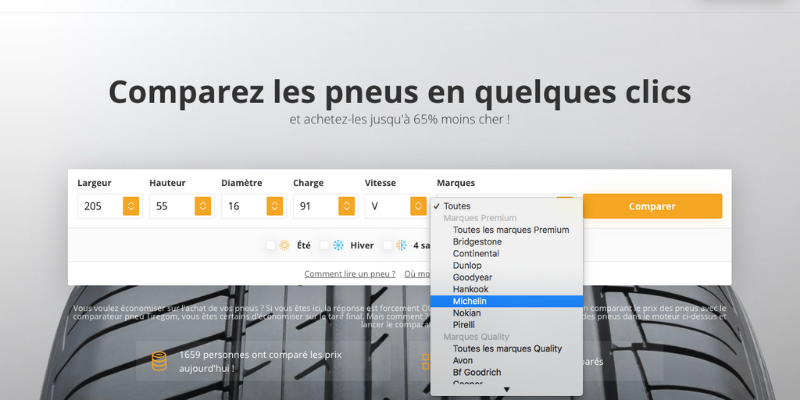Open the Diamètre dropdown arrow
The height and width of the screenshot is (400, 800).
pos(275,206)
